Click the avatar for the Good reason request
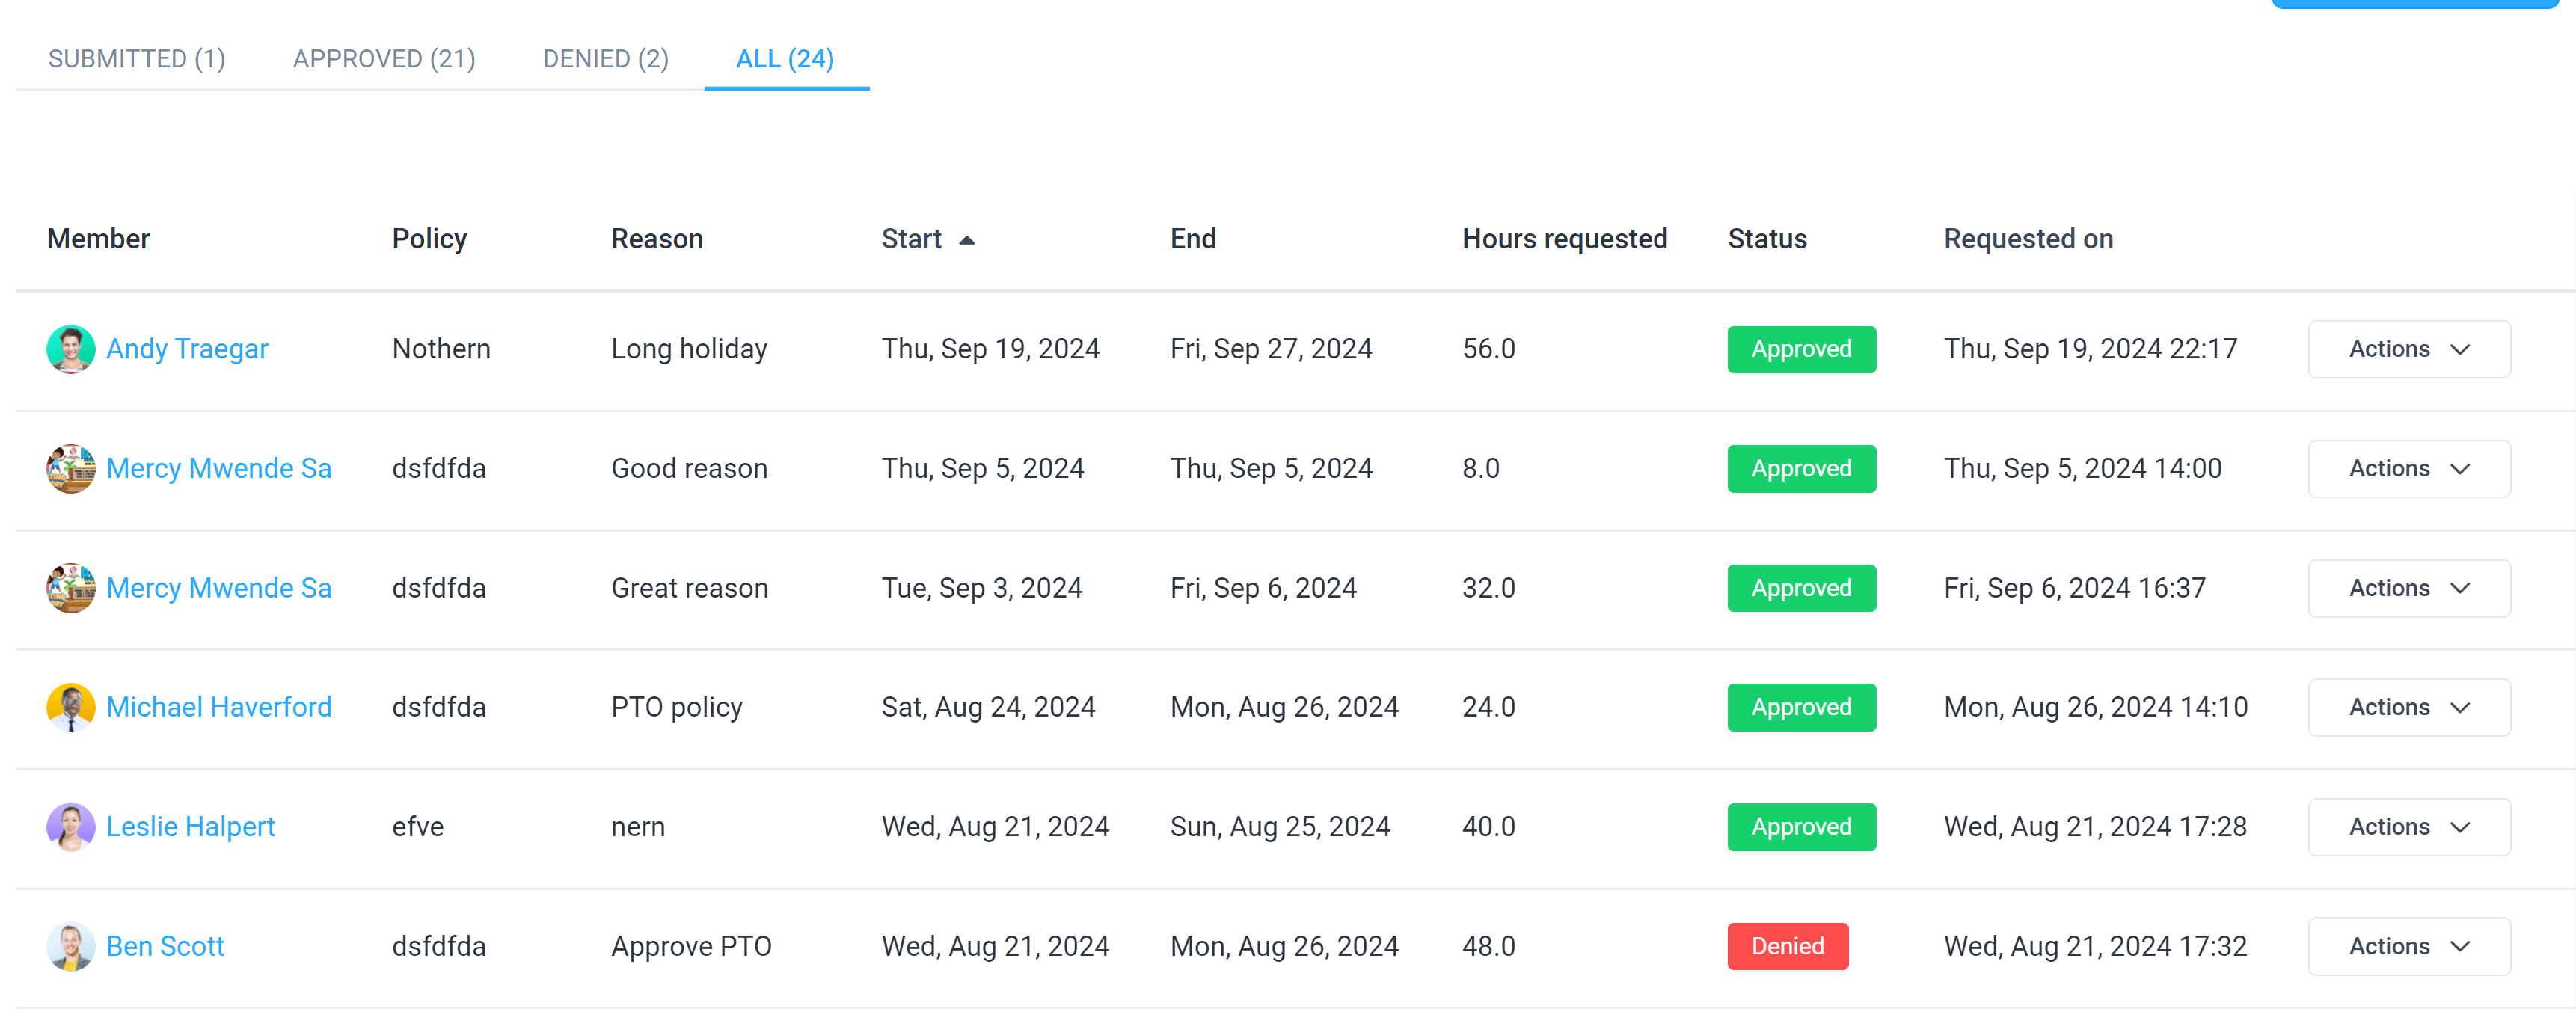The height and width of the screenshot is (1012, 2576). [71, 468]
